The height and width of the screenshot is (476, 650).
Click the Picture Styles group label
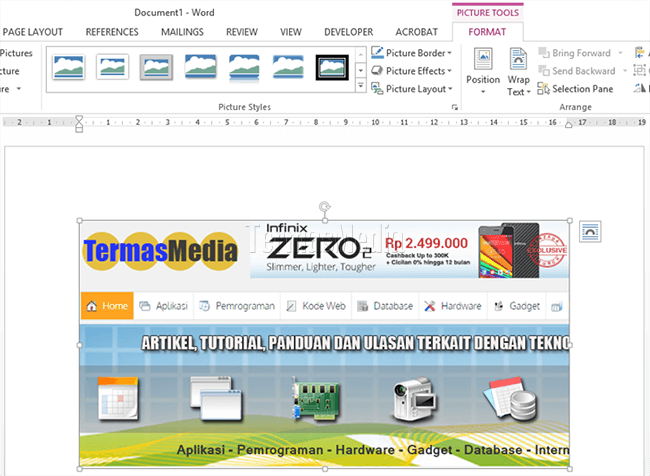pos(245,107)
